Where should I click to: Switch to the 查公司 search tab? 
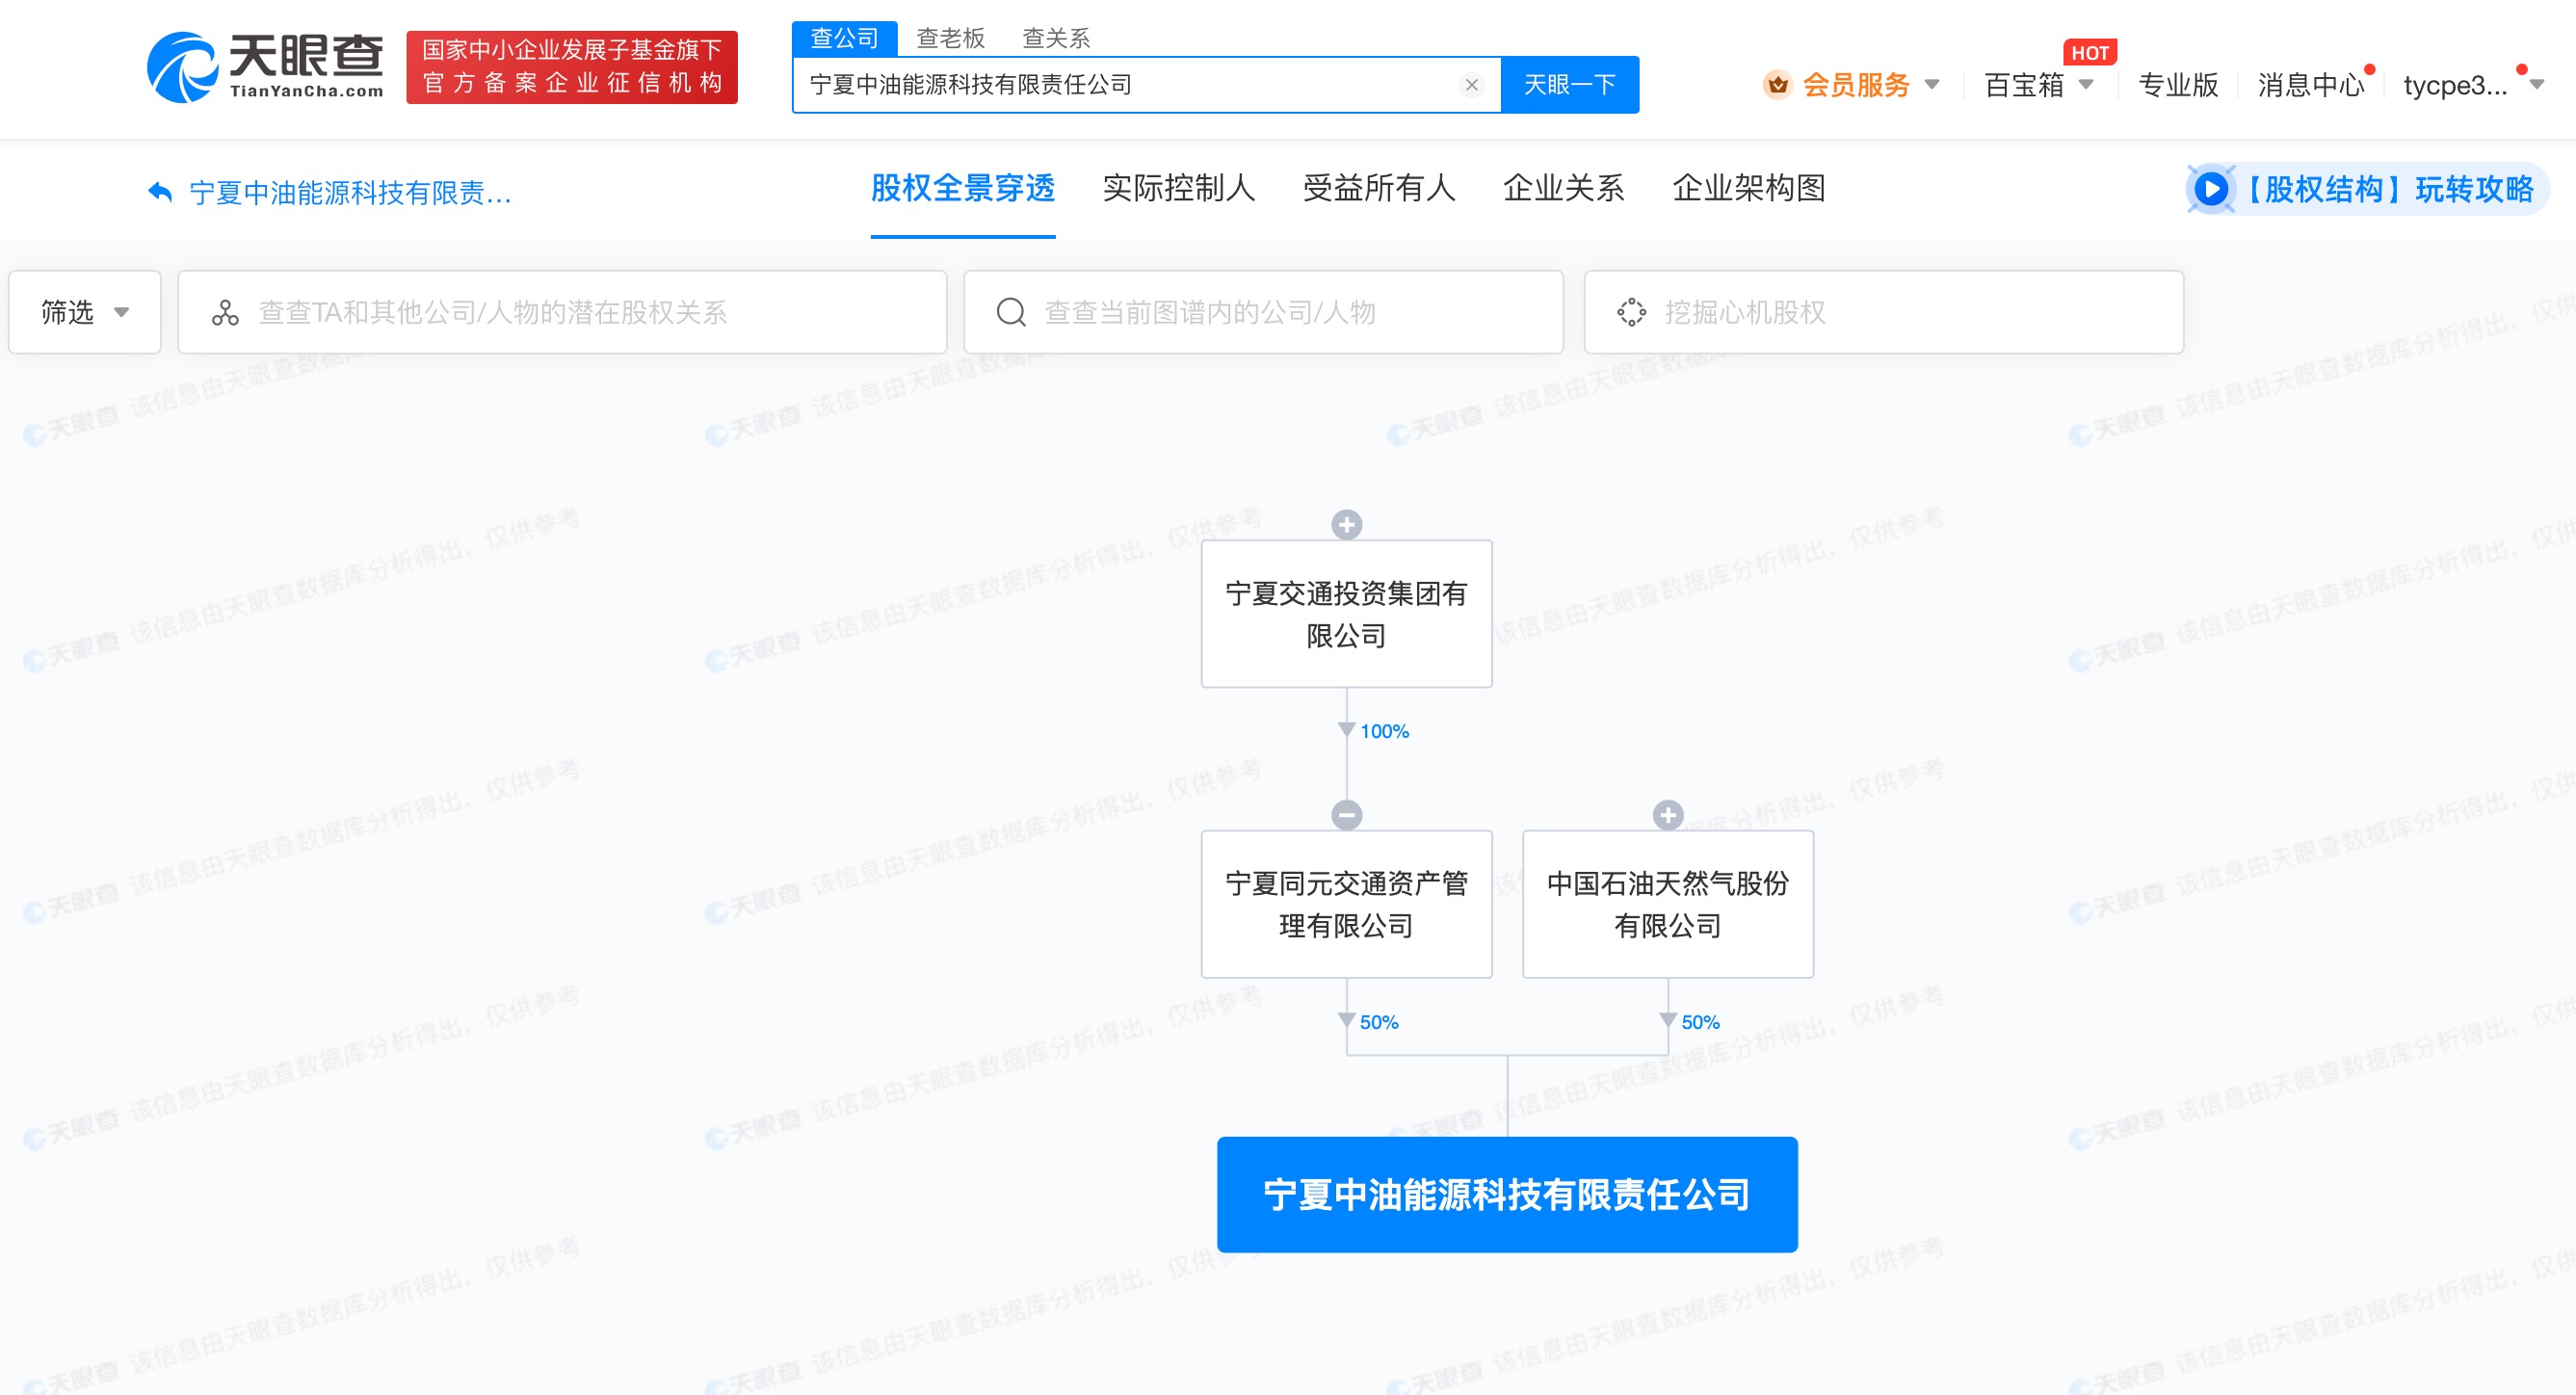click(x=844, y=38)
